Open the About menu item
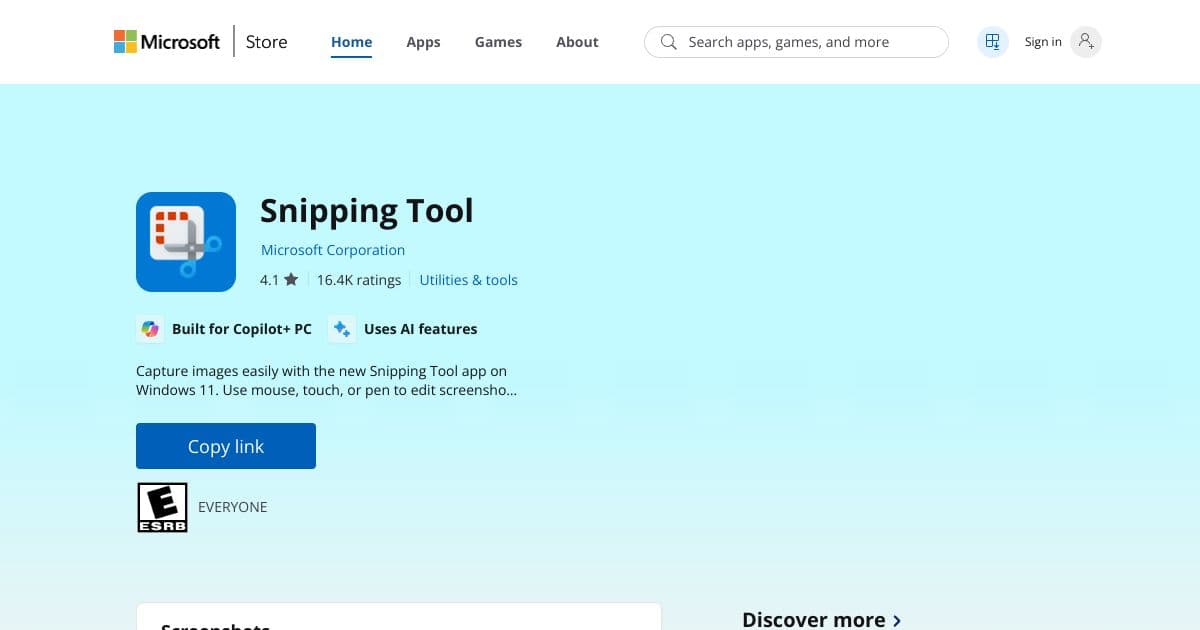Viewport: 1200px width, 630px height. point(577,42)
